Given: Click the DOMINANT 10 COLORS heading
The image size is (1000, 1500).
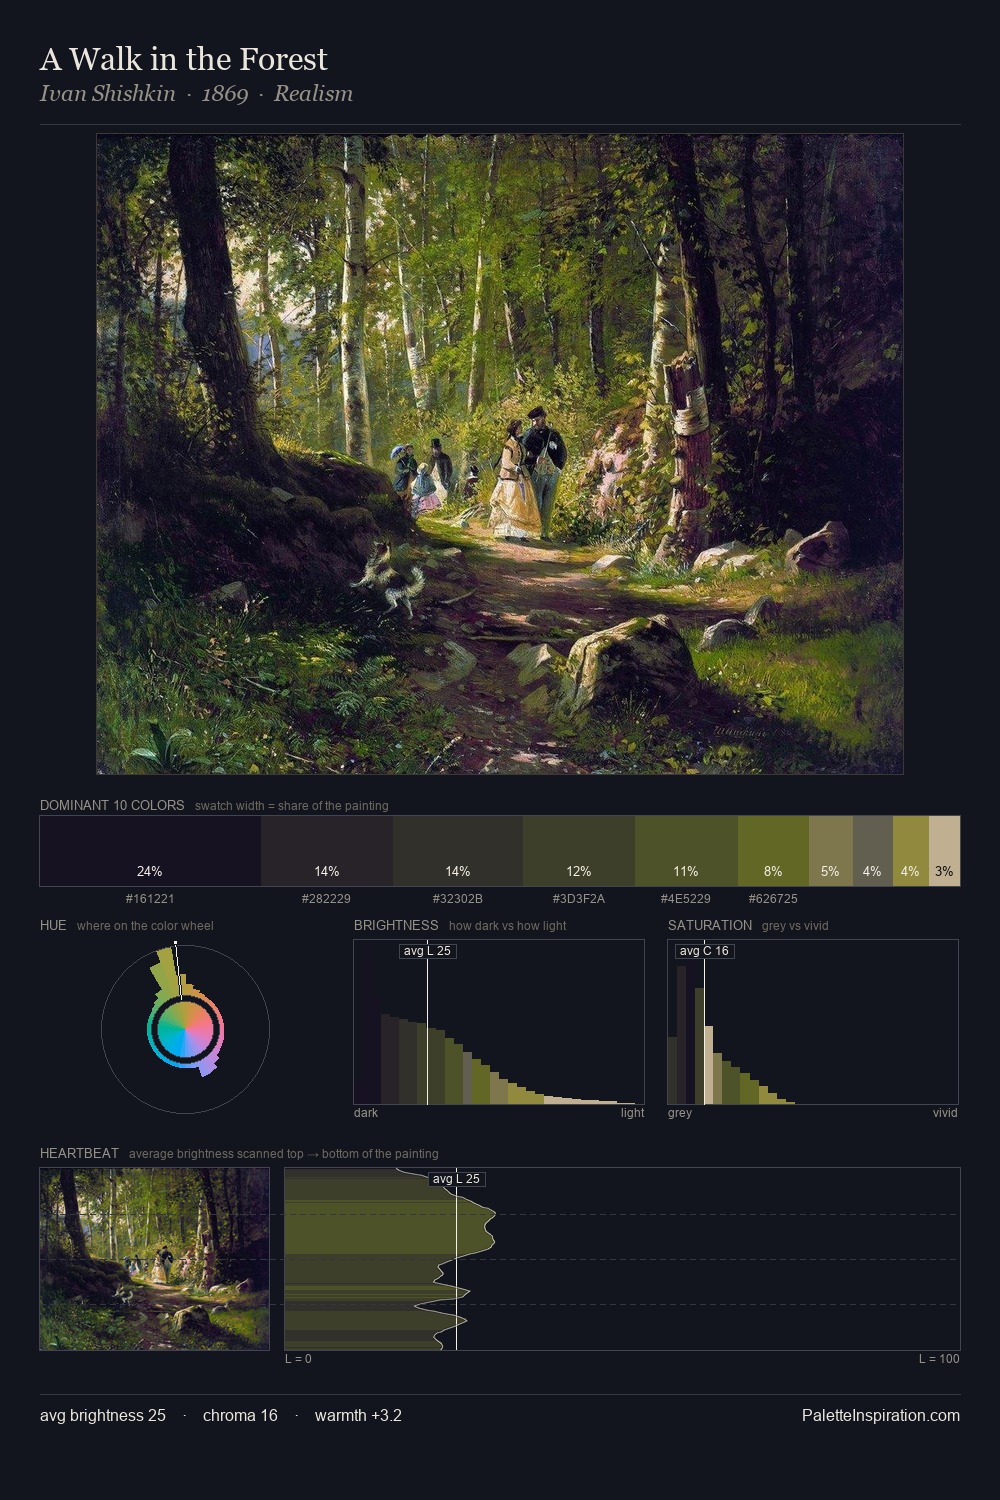Looking at the screenshot, I should pyautogui.click(x=112, y=805).
